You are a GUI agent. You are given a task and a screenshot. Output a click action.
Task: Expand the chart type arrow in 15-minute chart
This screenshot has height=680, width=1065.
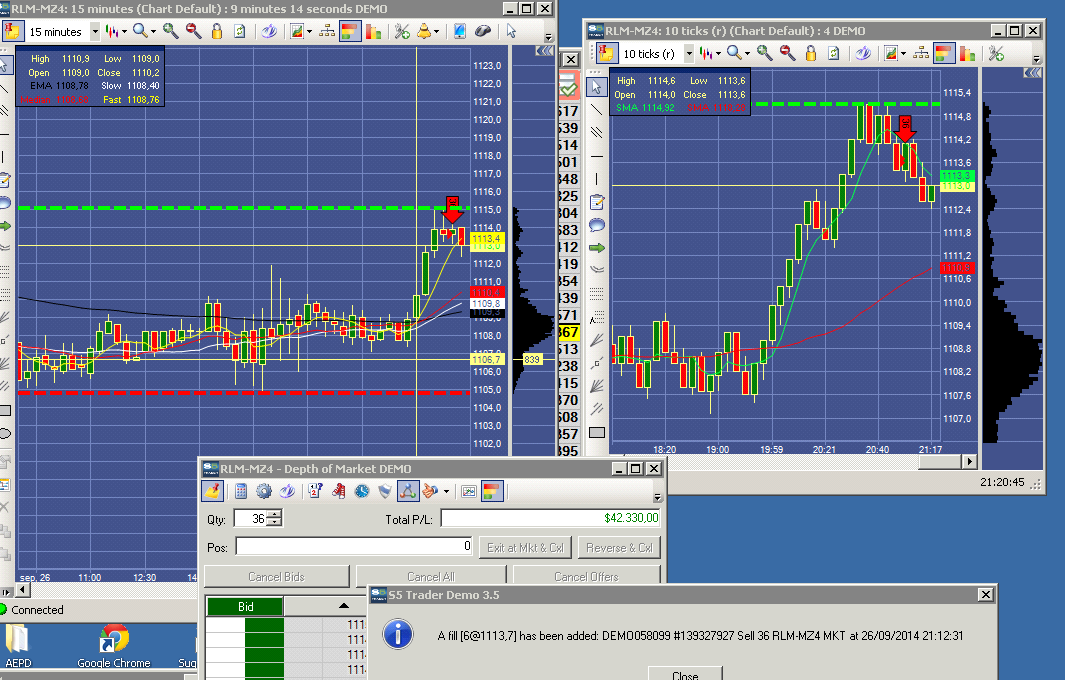(124, 32)
